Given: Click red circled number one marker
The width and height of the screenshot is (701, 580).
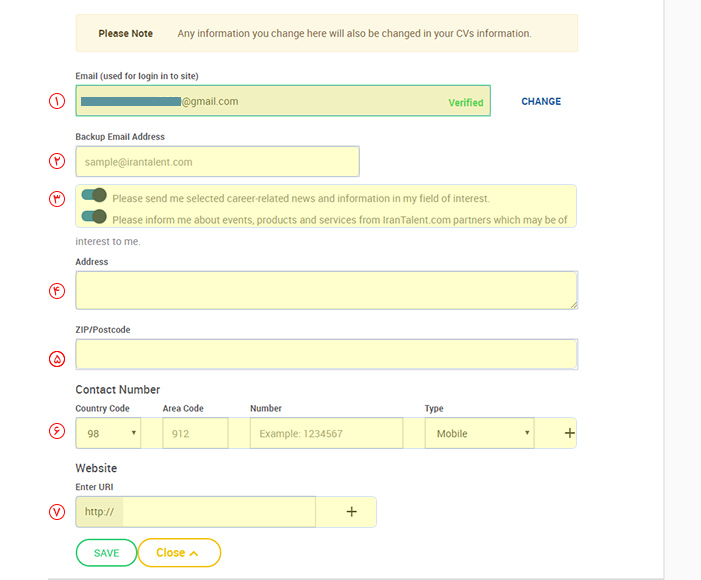Looking at the screenshot, I should click(57, 101).
